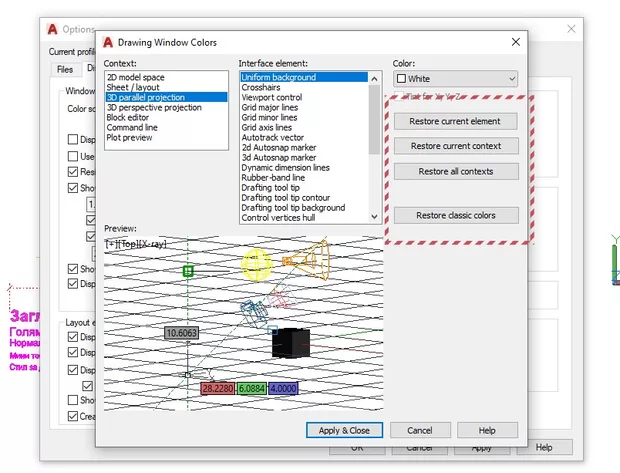Toggle the checked 'Res' checkbox in Options window
The image size is (620, 473).
pyautogui.click(x=72, y=172)
